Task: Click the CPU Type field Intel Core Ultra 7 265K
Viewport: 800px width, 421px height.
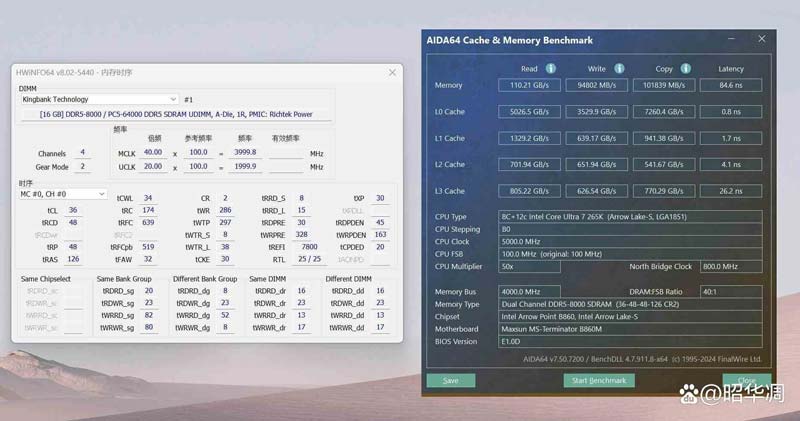Action: pos(630,216)
